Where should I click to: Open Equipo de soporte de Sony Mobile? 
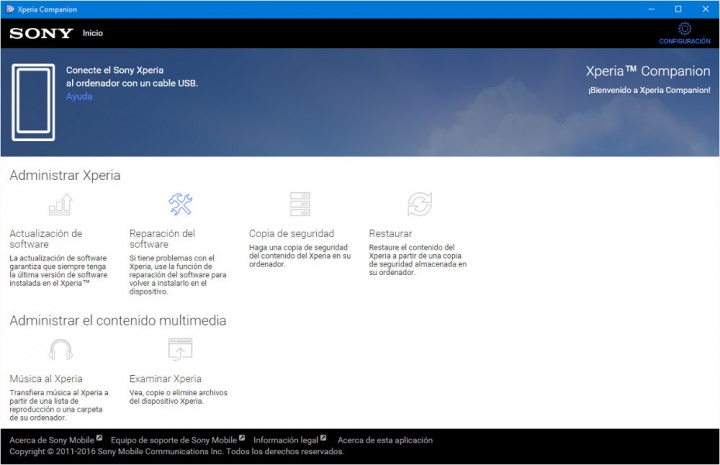pyautogui.click(x=174, y=440)
